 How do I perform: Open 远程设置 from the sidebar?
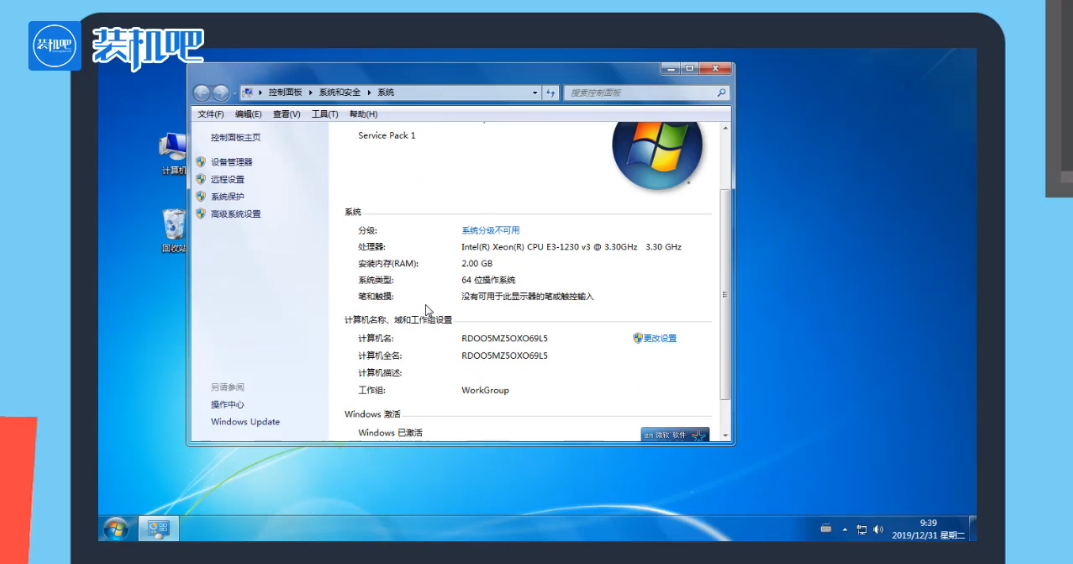(x=227, y=179)
